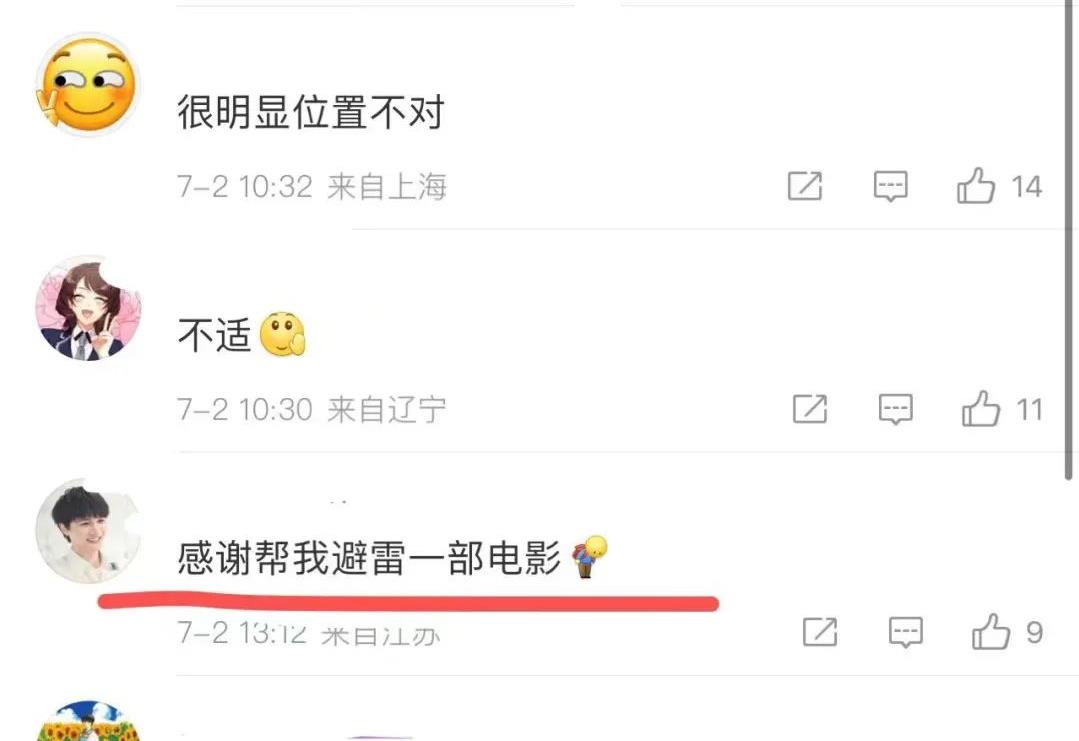The width and height of the screenshot is (1079, 741).
Task: Open reply for the '不适' comment
Action: (x=895, y=409)
